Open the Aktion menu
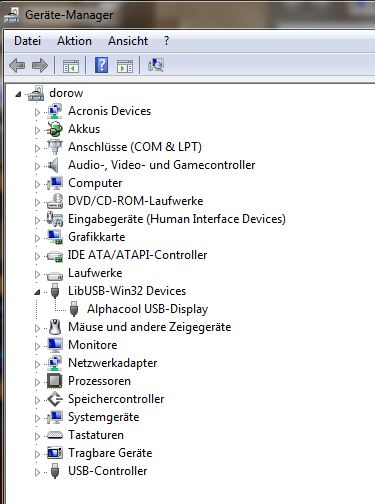Viewport: 375px width, 504px height. click(x=74, y=41)
